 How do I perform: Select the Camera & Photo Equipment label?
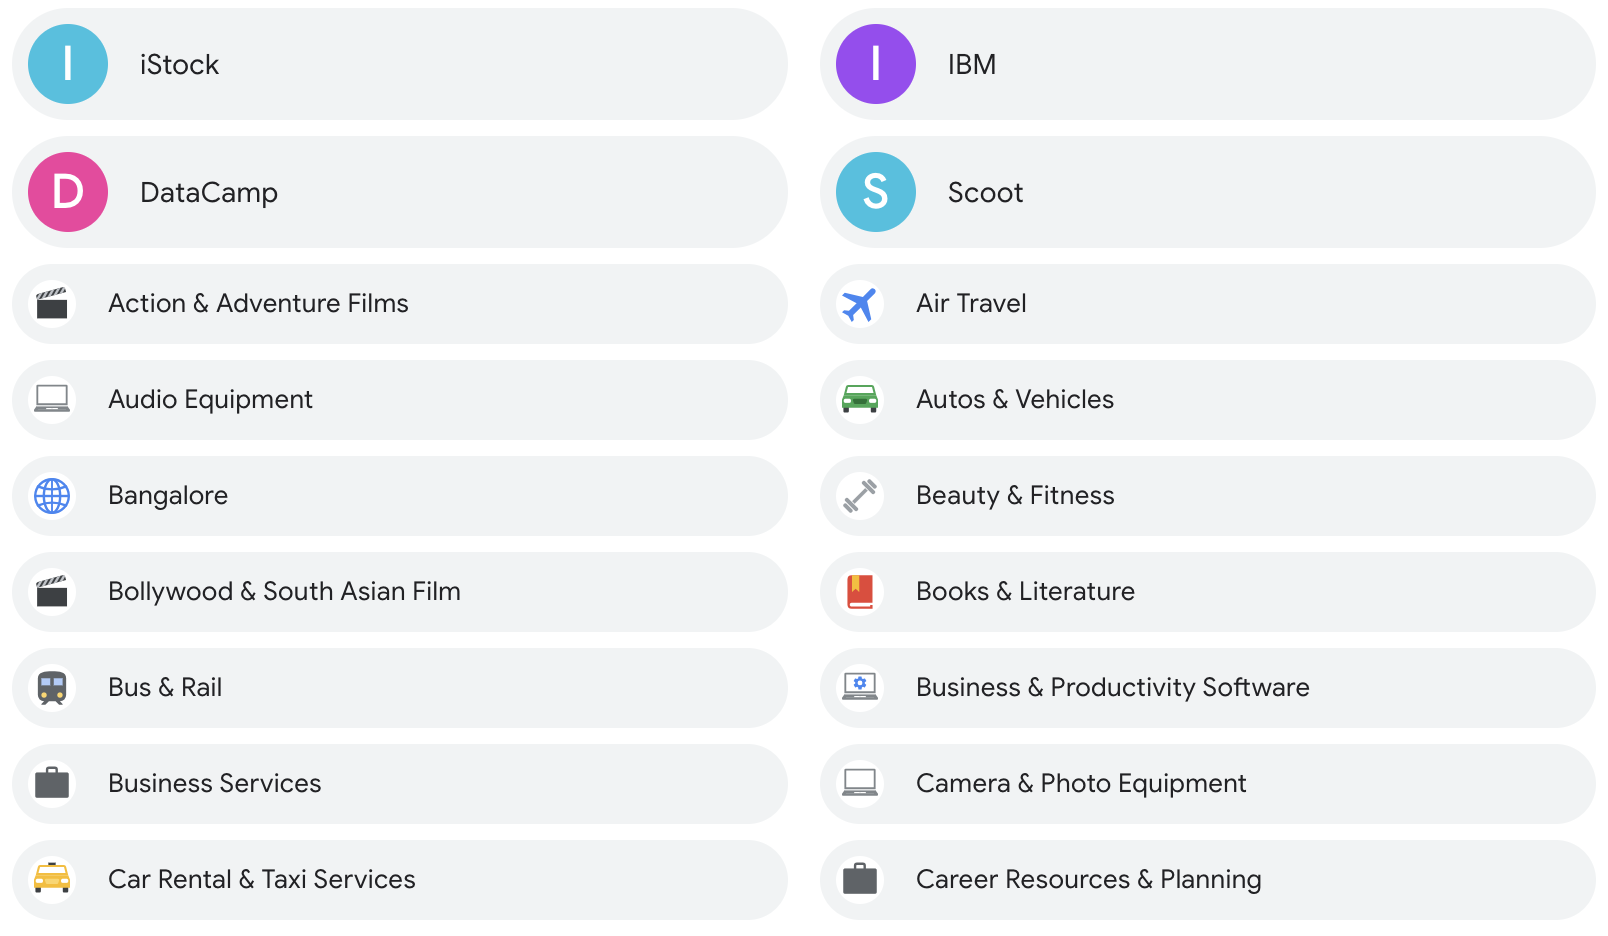(1081, 784)
